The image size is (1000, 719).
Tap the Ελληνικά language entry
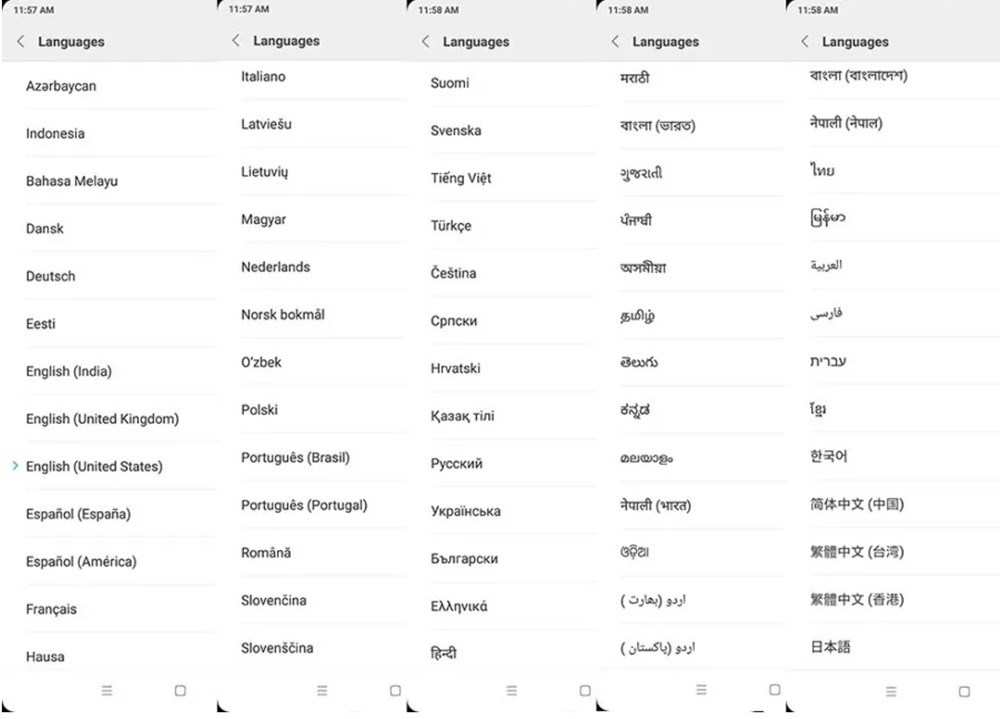(x=459, y=606)
